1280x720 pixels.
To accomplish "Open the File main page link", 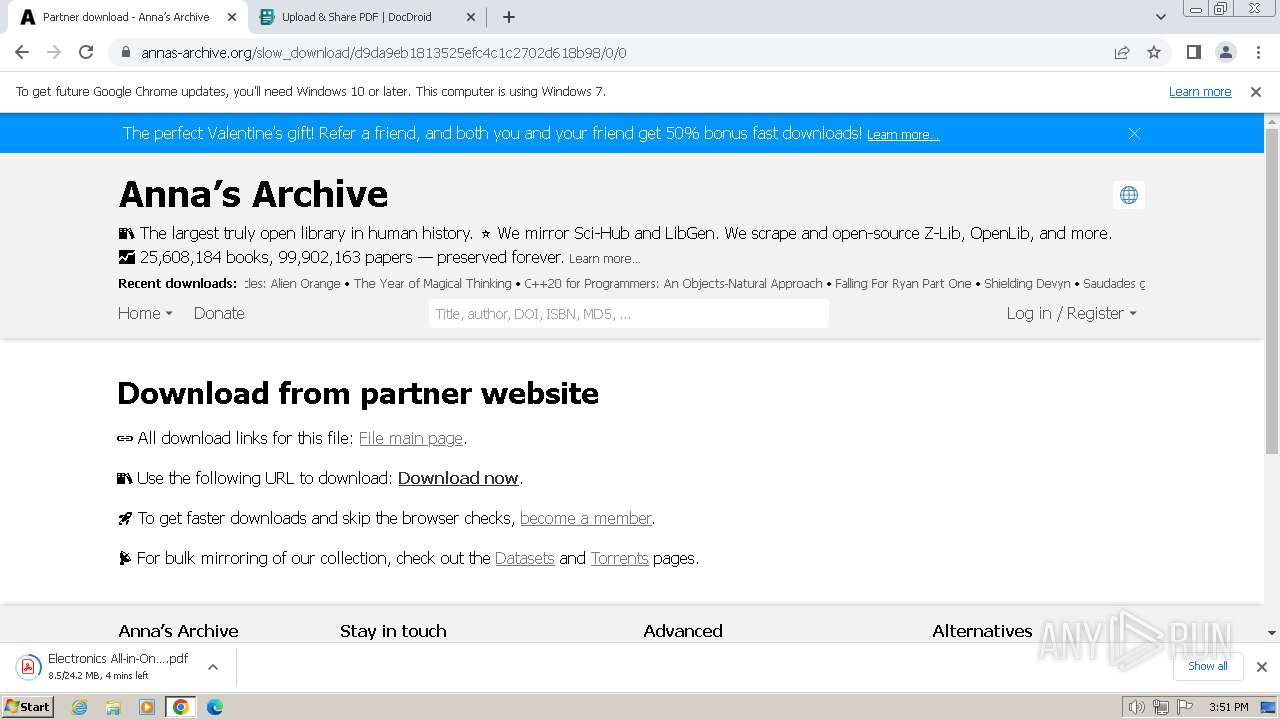I will [411, 438].
